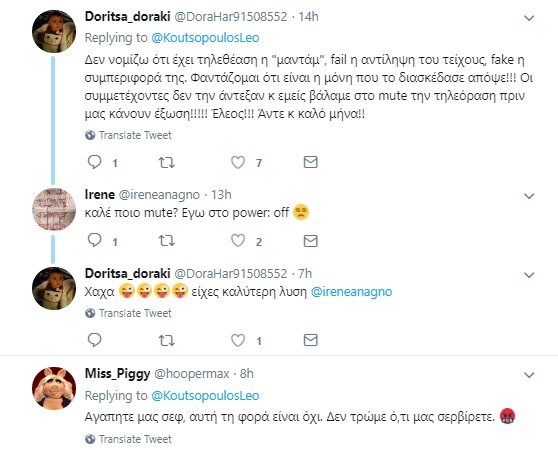Viewport: 558px width, 450px height.
Task: Reply to the Χαχα tweet
Action: [95, 340]
